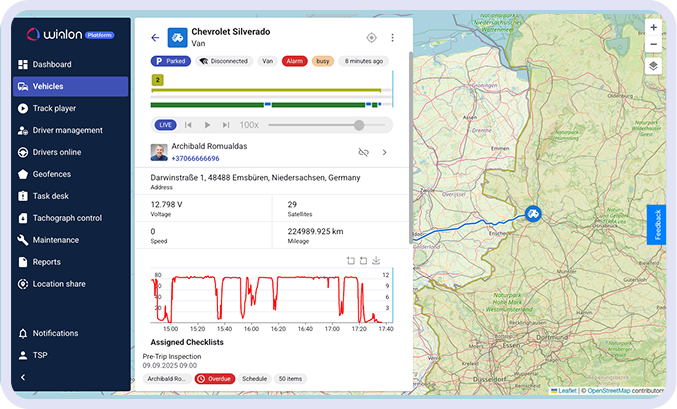
Task: Skip to the track start
Action: click(188, 125)
